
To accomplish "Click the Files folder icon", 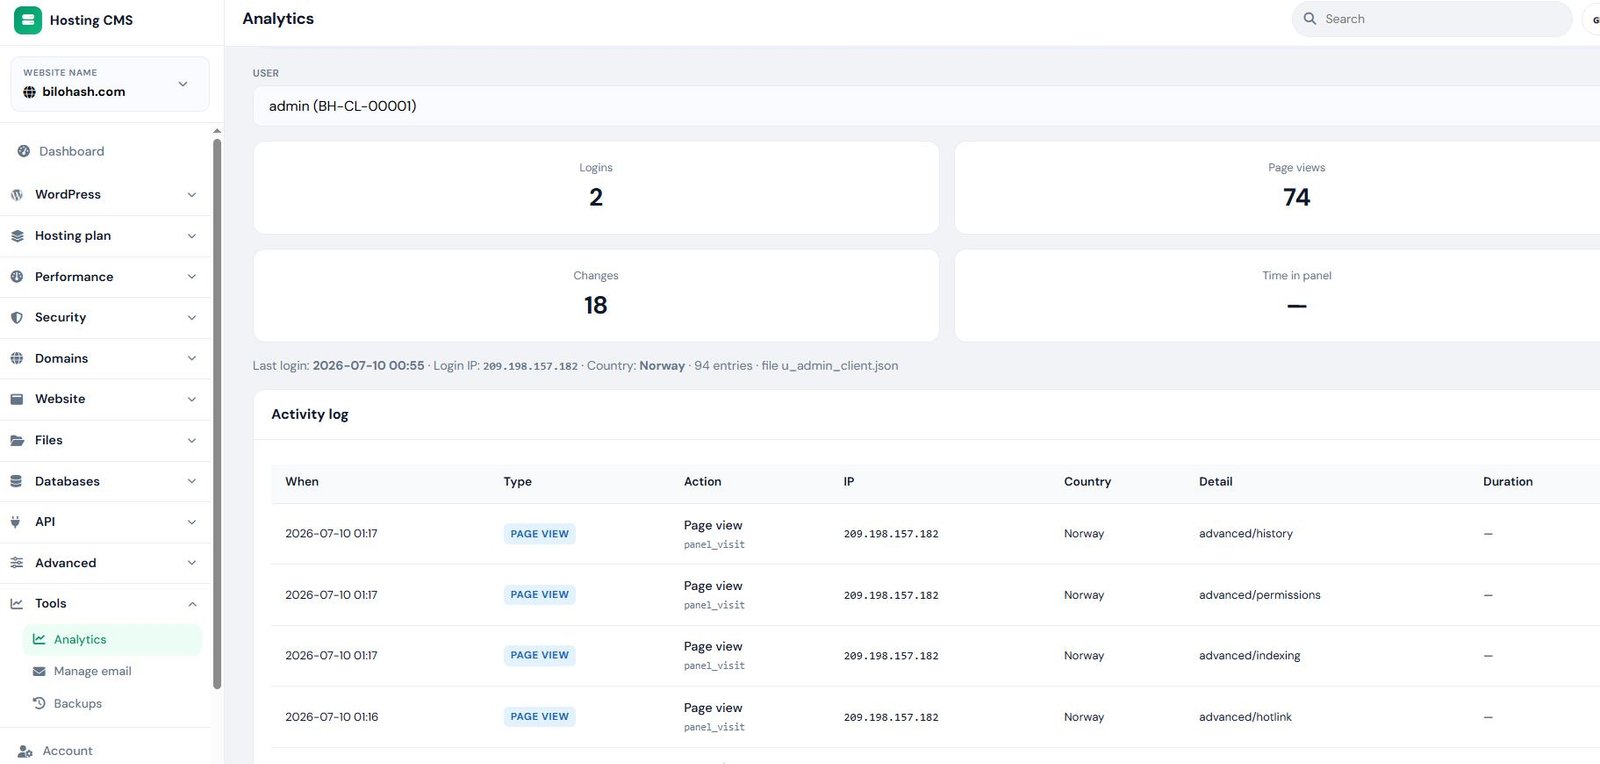I will [17, 440].
